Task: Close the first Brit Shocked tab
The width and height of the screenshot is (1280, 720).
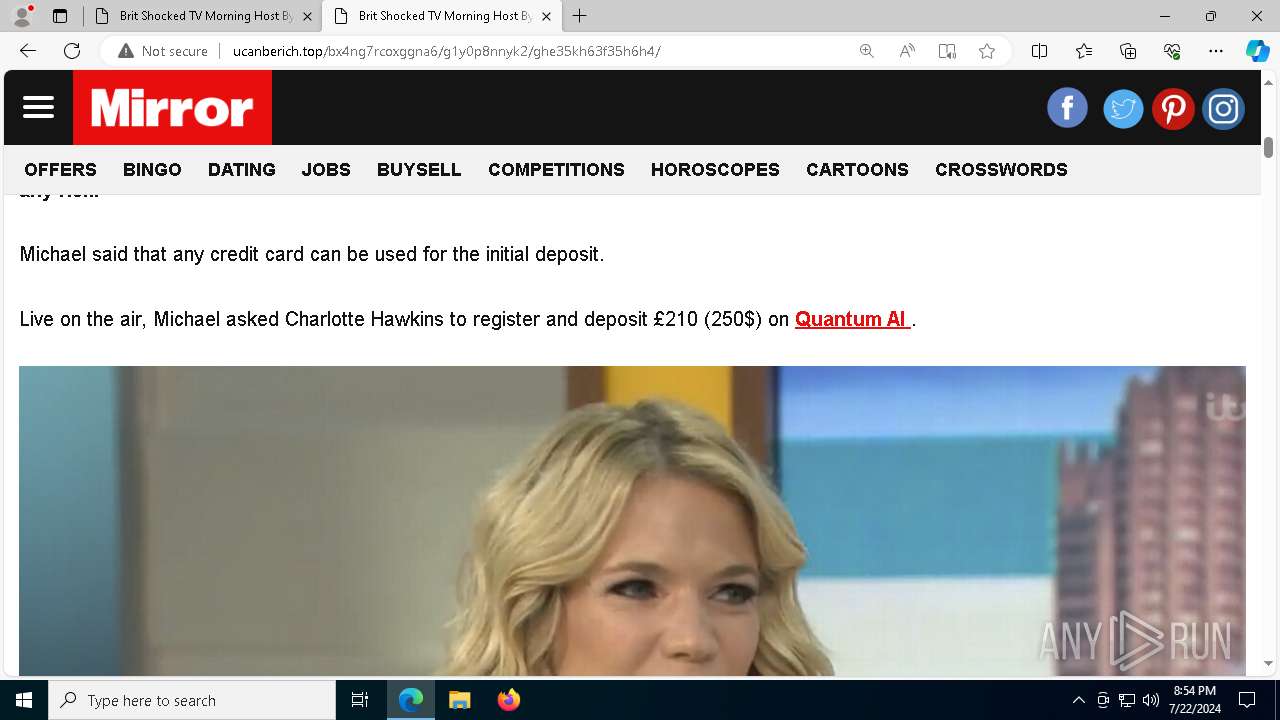Action: [307, 16]
